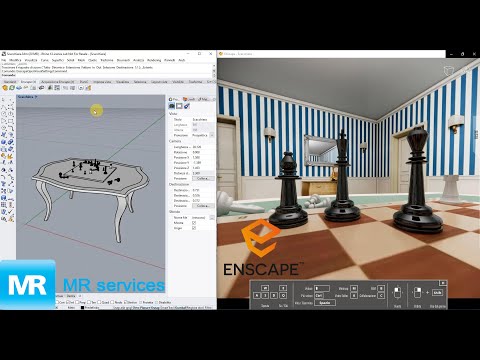The image size is (480, 360).
Task: Click the Destinazione Posizione Colloca button
Action: tap(203, 206)
